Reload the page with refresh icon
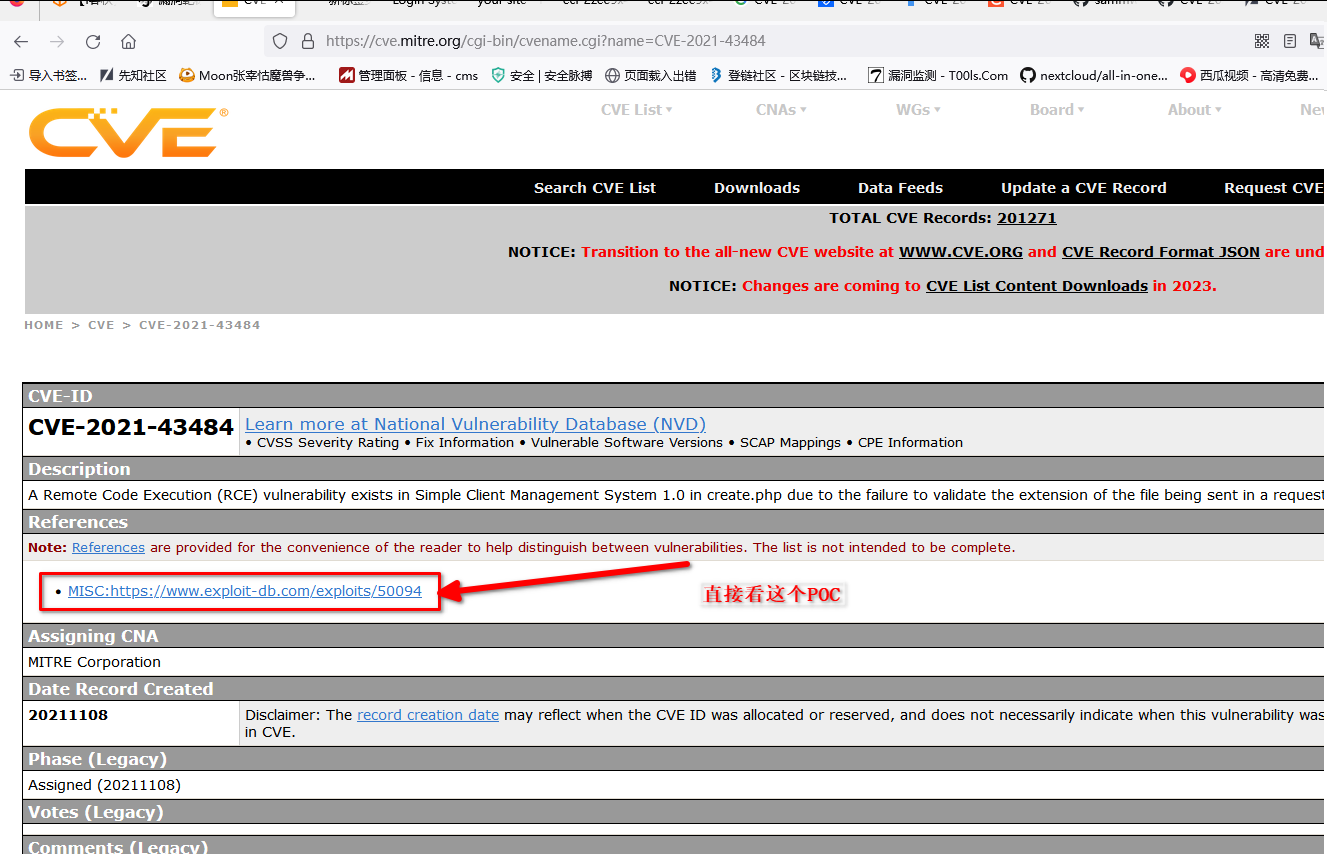Image resolution: width=1327 pixels, height=854 pixels. coord(93,42)
